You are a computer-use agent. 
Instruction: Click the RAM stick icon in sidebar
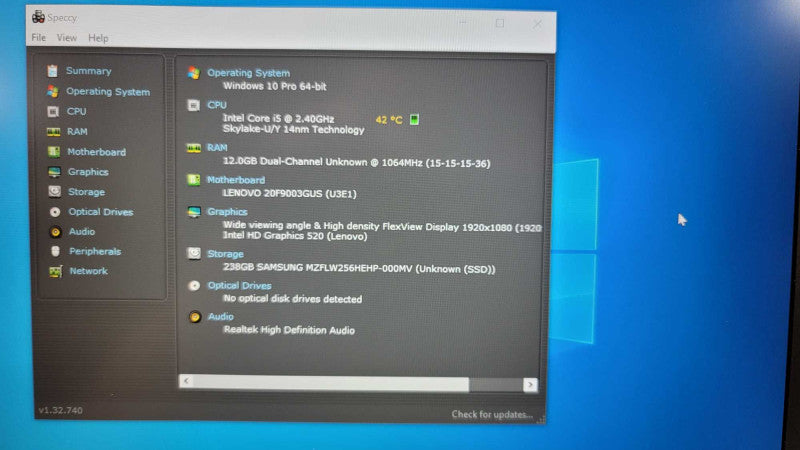coord(54,132)
